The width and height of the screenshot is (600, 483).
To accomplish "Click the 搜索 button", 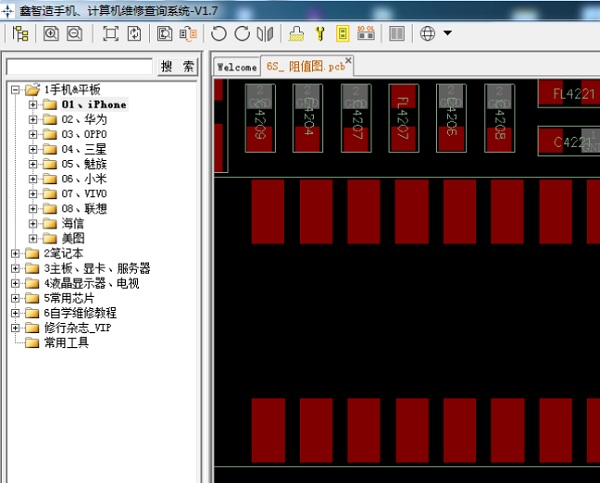I will pyautogui.click(x=178, y=67).
